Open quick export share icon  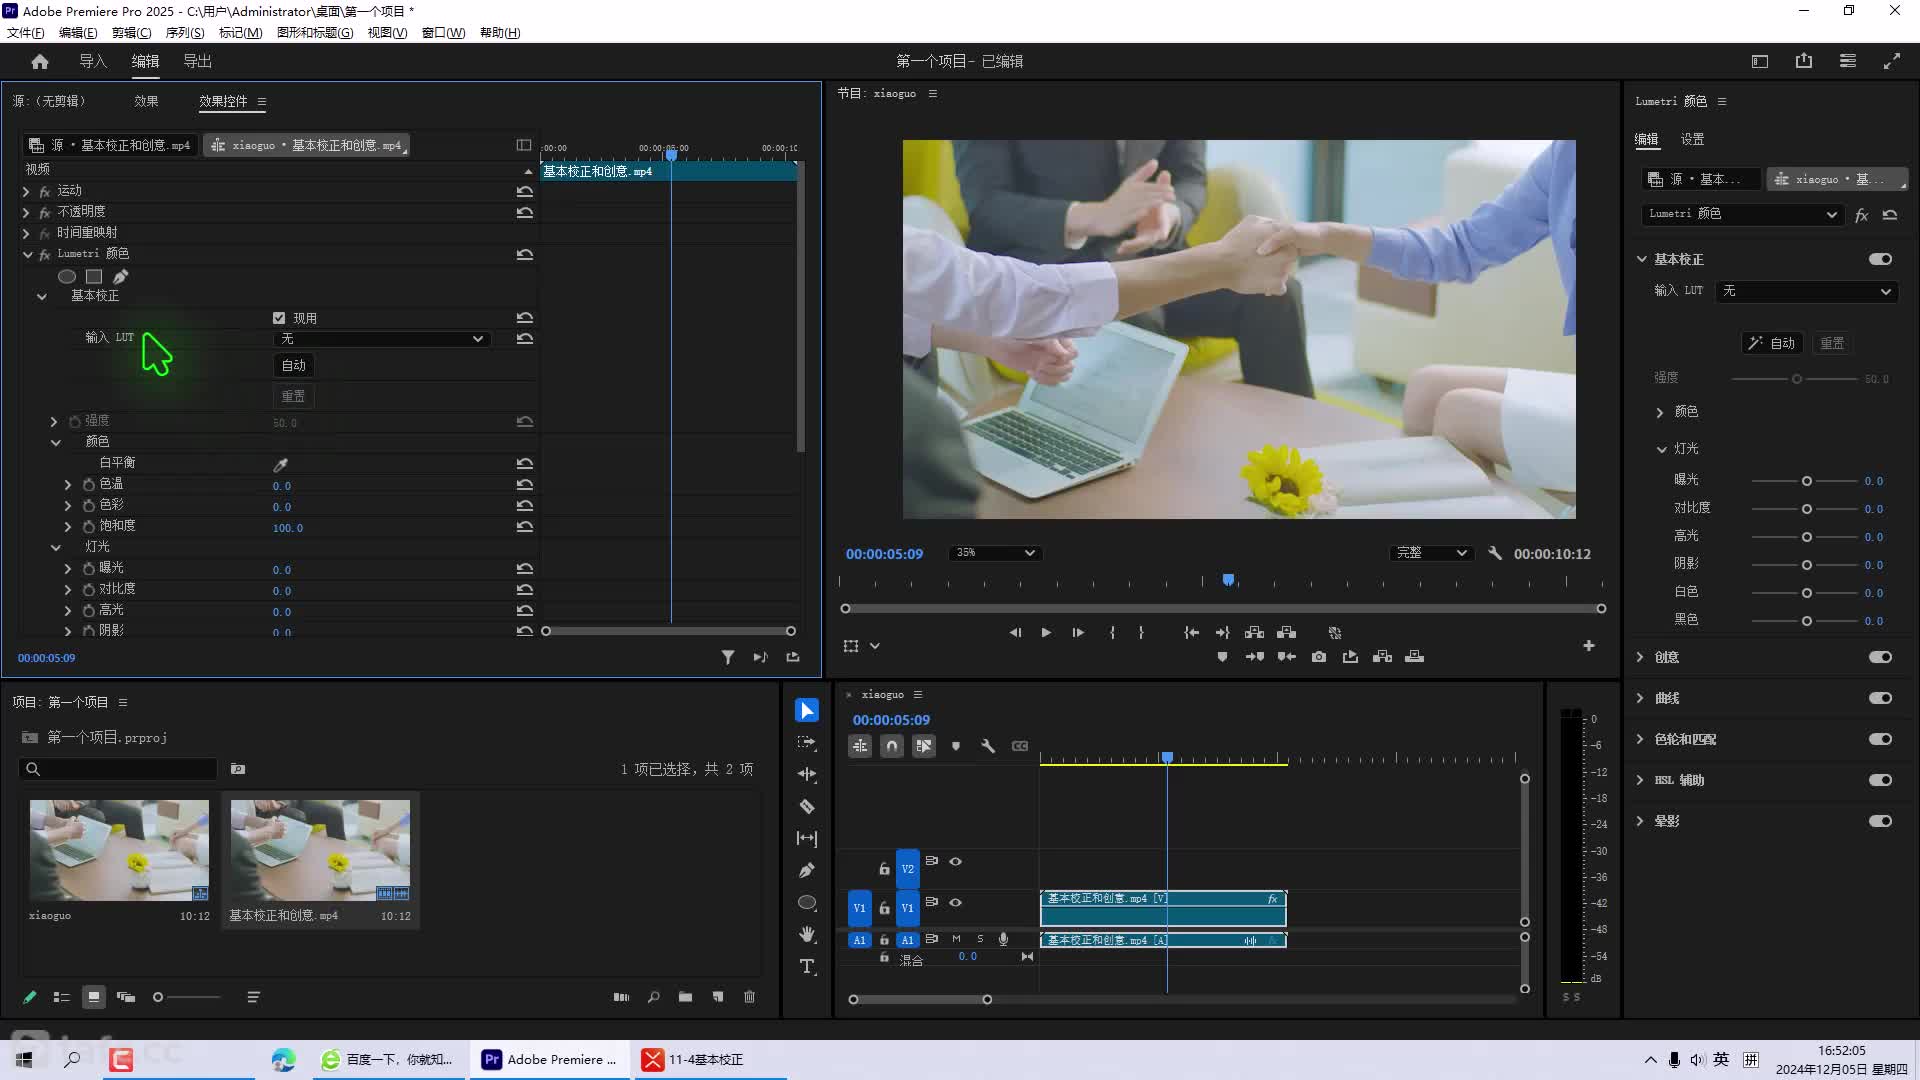tap(1804, 61)
